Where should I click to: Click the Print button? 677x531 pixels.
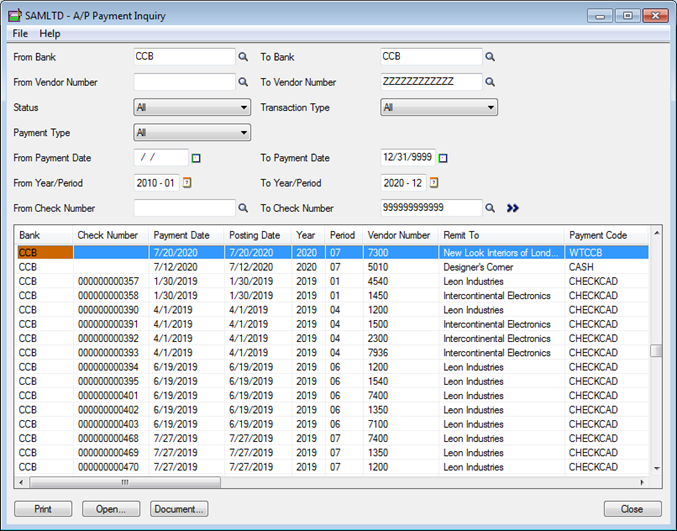coord(43,509)
